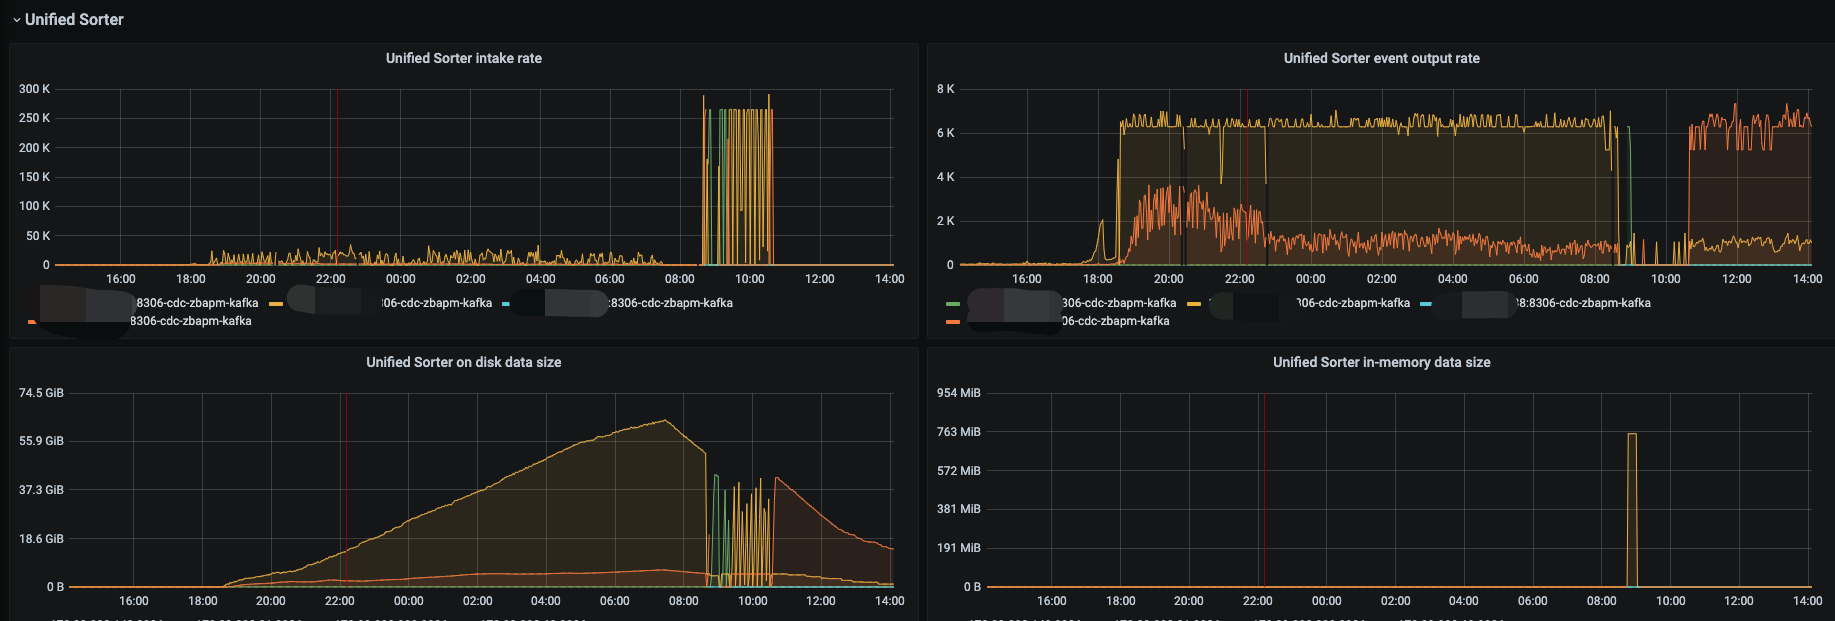Toggle green series label in event output legend
The image size is (1835, 621).
pos(1118,303)
